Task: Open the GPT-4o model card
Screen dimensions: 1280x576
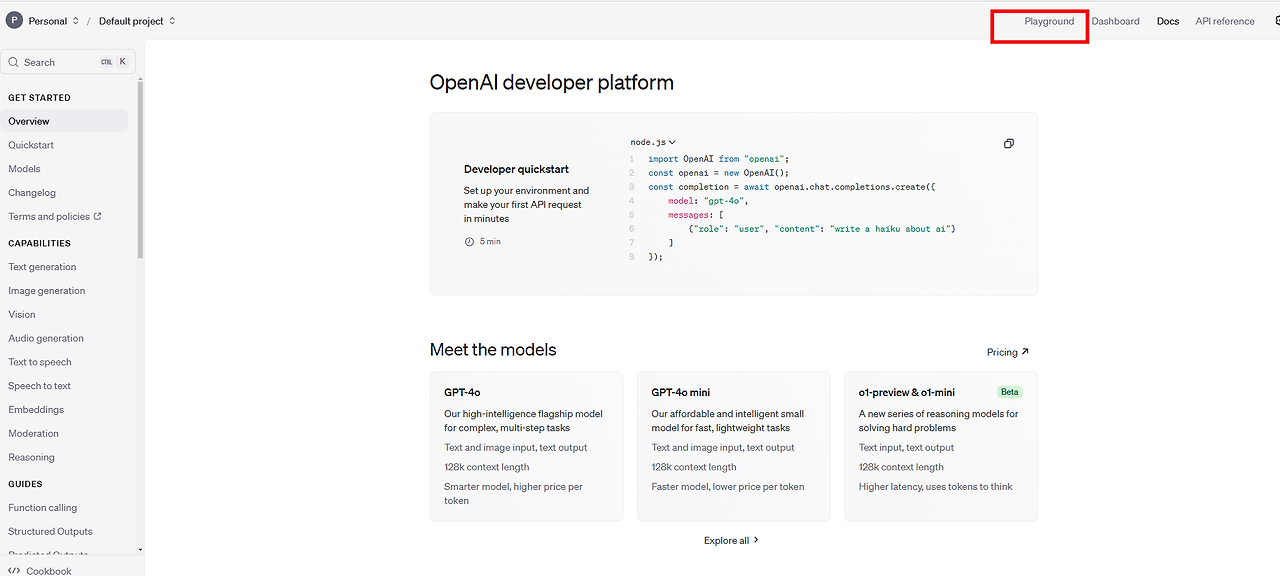Action: tap(526, 446)
